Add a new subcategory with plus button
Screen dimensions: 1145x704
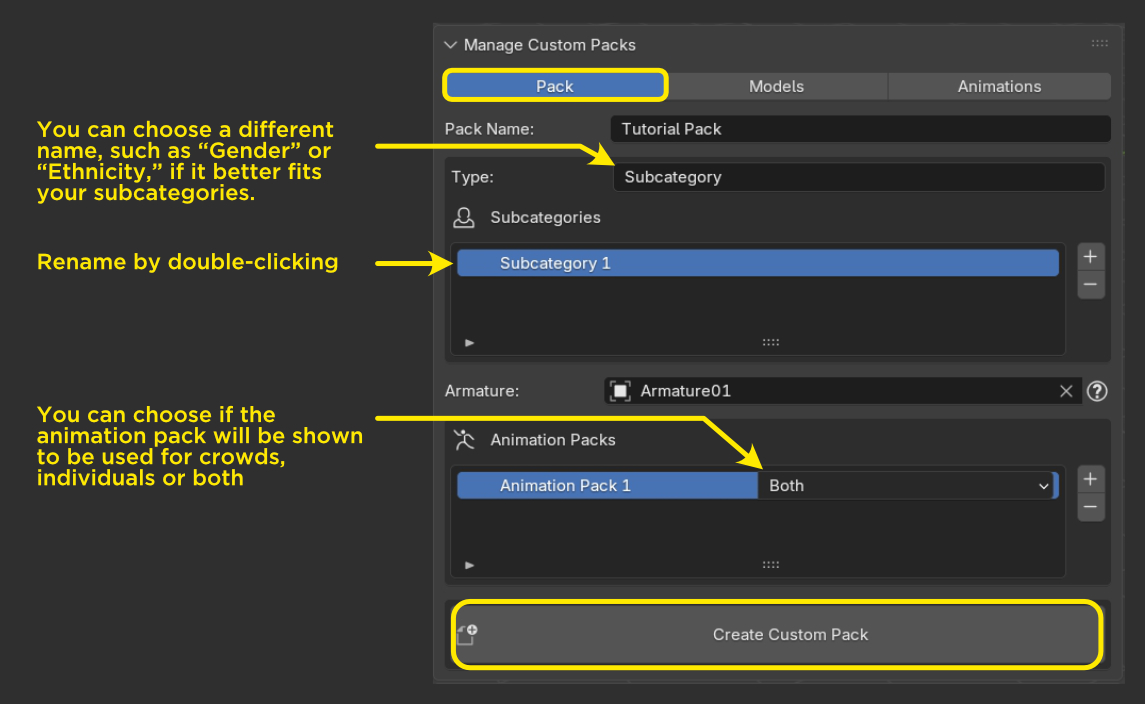[x=1090, y=256]
